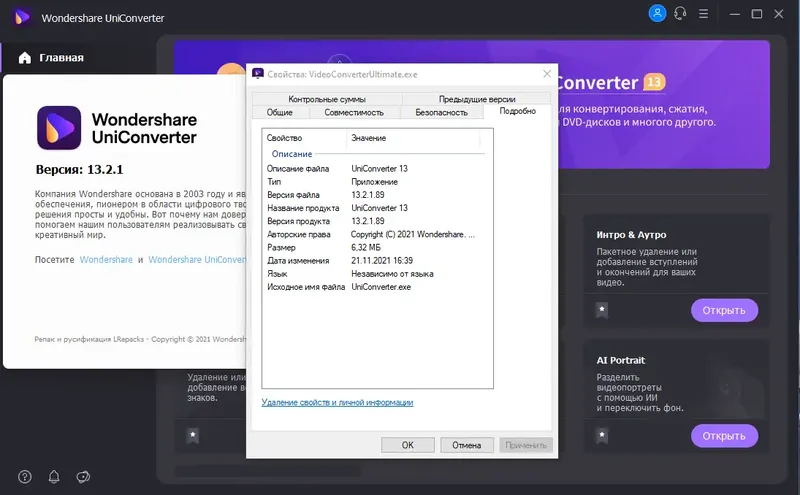The width and height of the screenshot is (800, 495).
Task: Switch to the Совместимость tab
Action: 354,112
